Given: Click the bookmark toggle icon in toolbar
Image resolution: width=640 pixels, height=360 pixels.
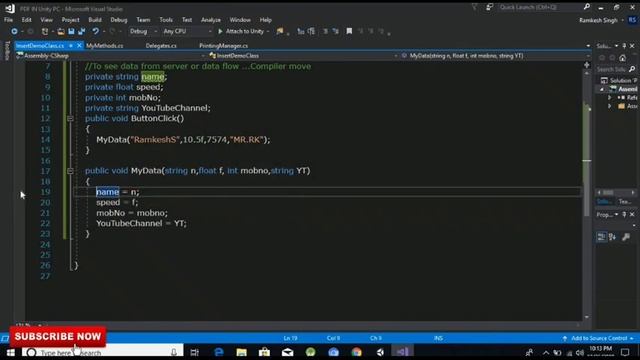Looking at the screenshot, I should click(349, 31).
